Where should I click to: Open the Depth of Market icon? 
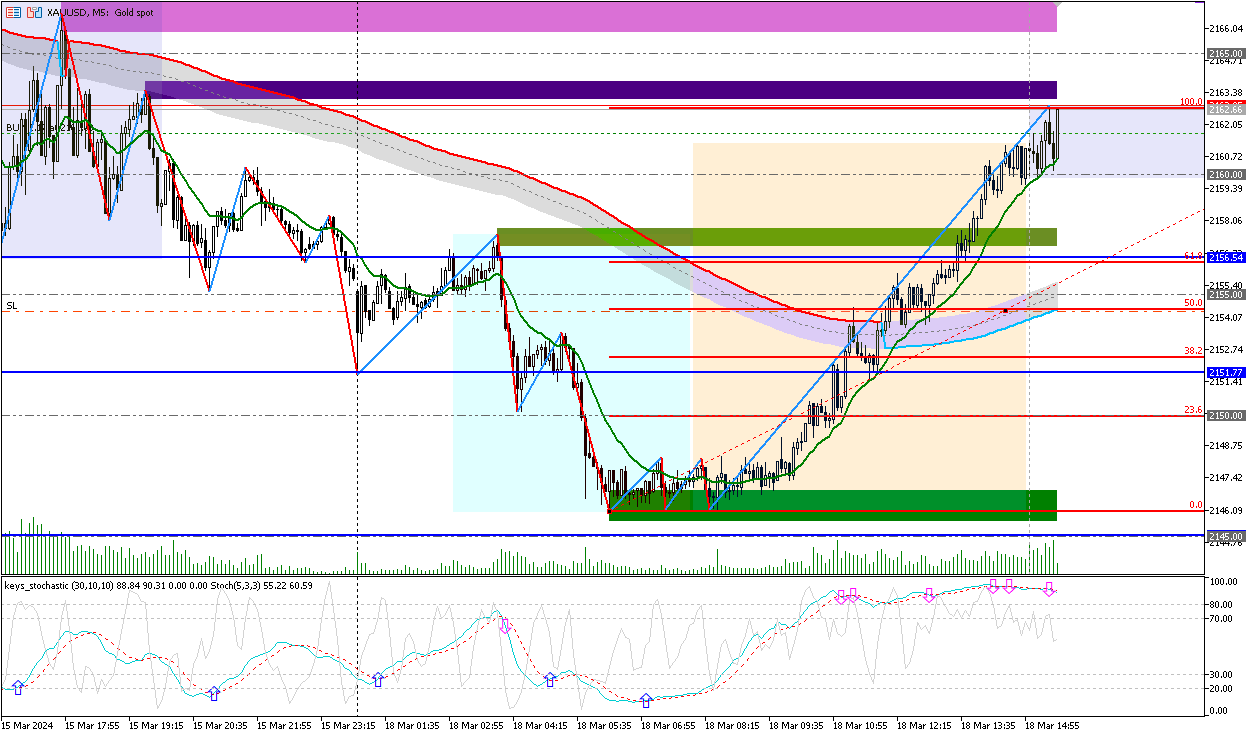[34, 13]
